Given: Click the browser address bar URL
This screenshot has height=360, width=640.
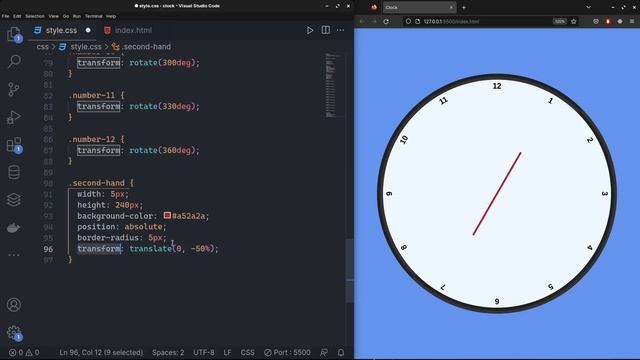Looking at the screenshot, I should 451,21.
